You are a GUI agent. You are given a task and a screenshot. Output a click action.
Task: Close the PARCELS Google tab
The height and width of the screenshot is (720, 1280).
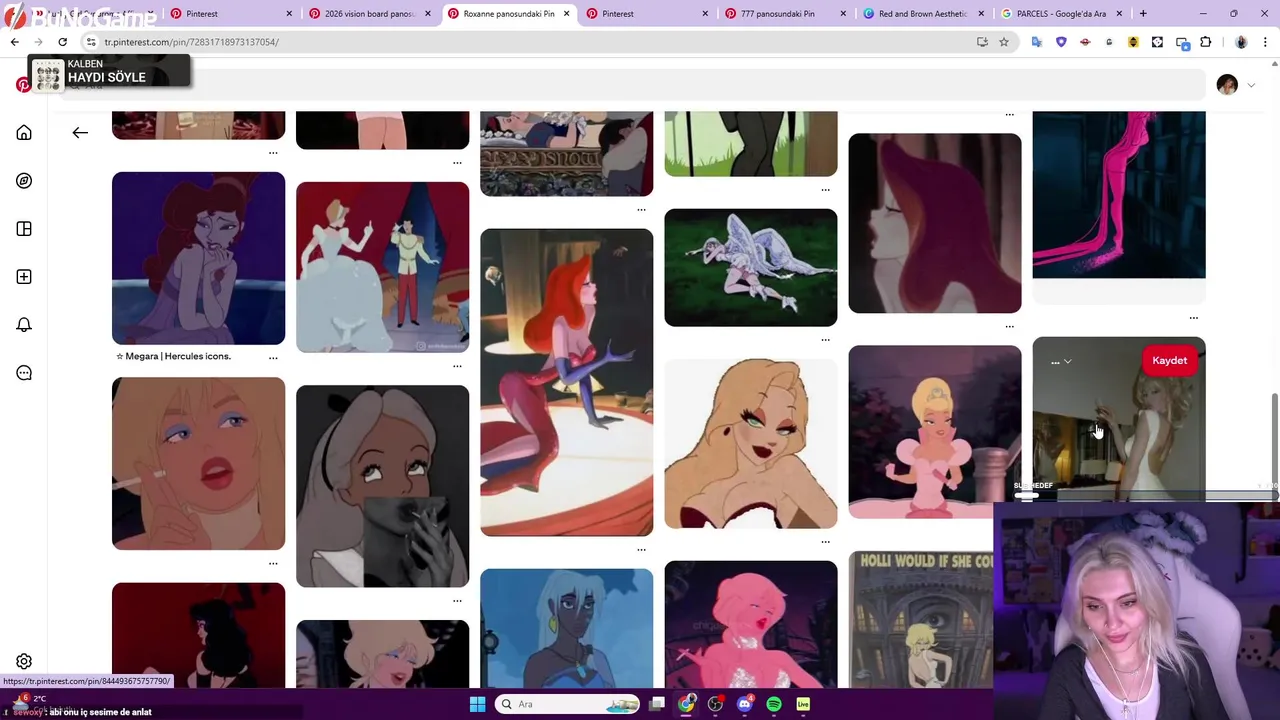1120,14
